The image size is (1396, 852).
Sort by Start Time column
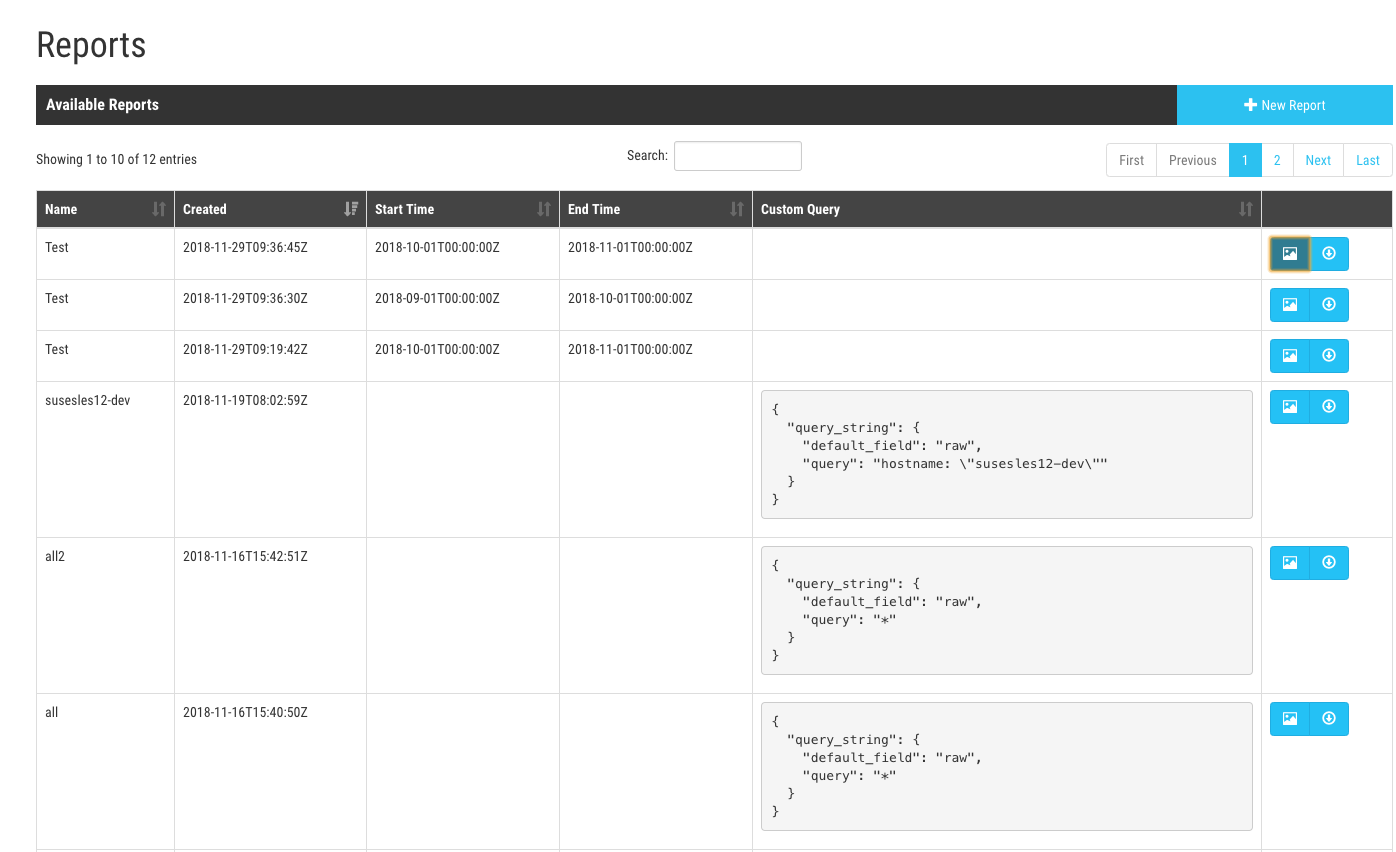[x=462, y=209]
